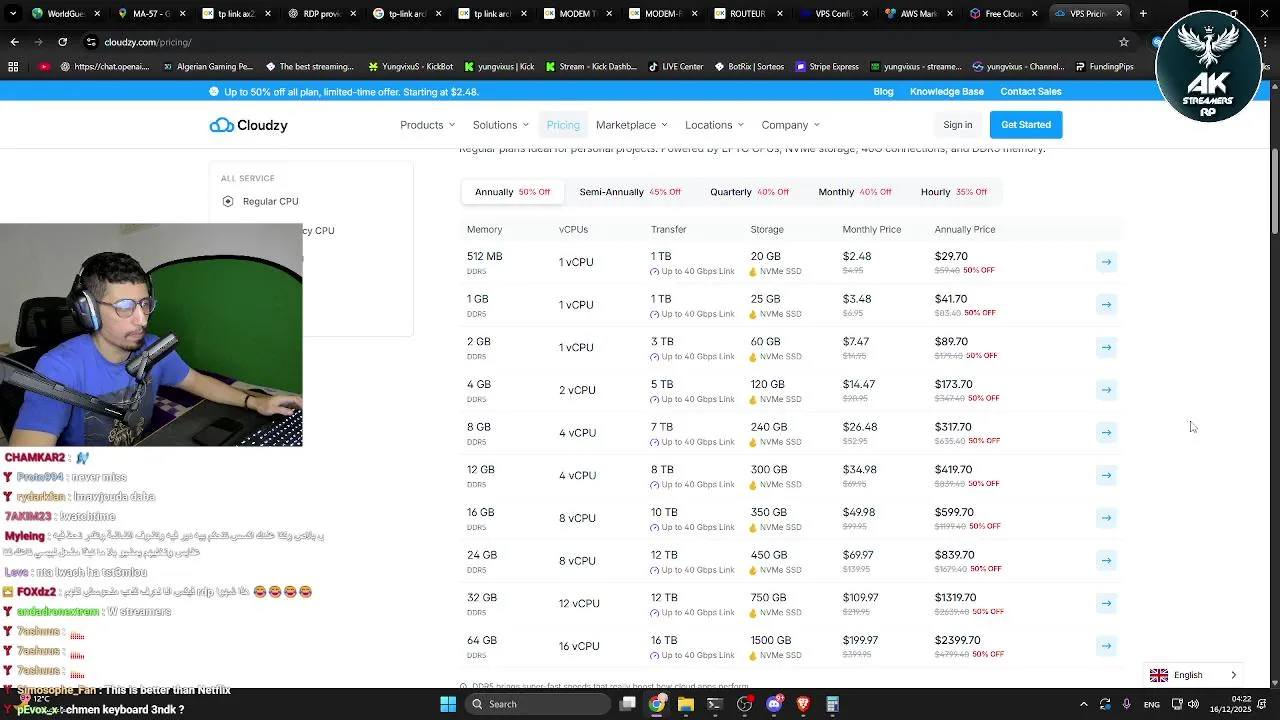This screenshot has width=1280, height=720.
Task: Bookmark this page with the star icon
Action: pyautogui.click(x=1124, y=42)
